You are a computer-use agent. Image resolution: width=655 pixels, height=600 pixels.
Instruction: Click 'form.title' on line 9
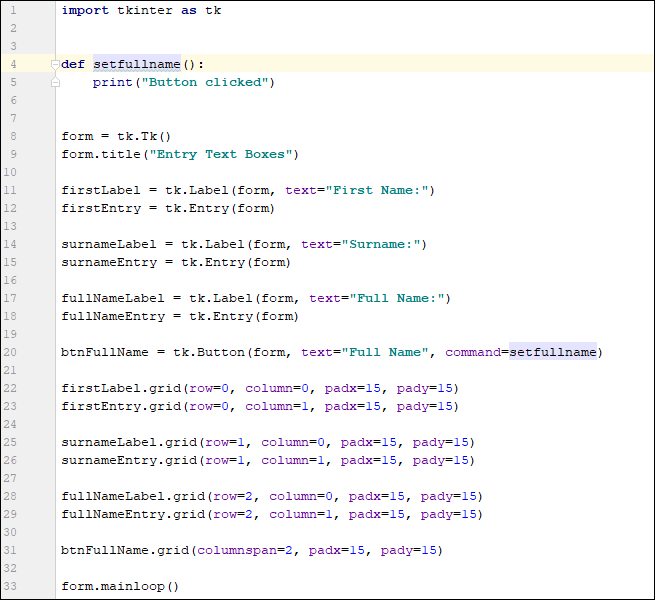coord(101,154)
